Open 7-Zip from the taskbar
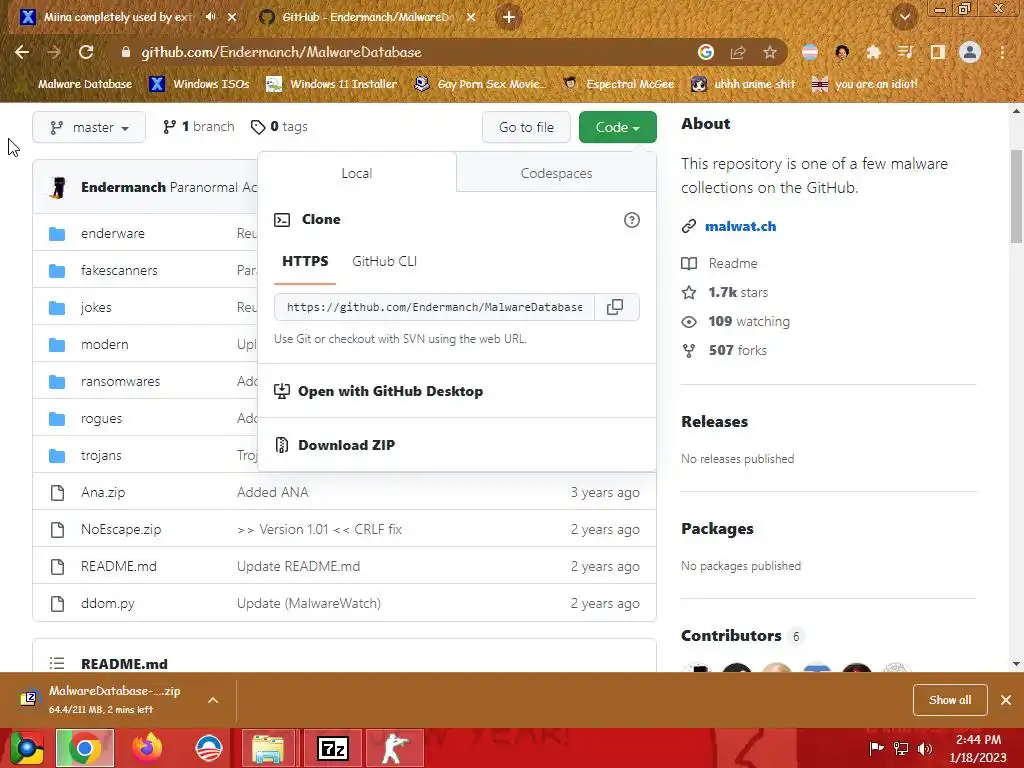Image resolution: width=1024 pixels, height=768 pixels. 332,748
